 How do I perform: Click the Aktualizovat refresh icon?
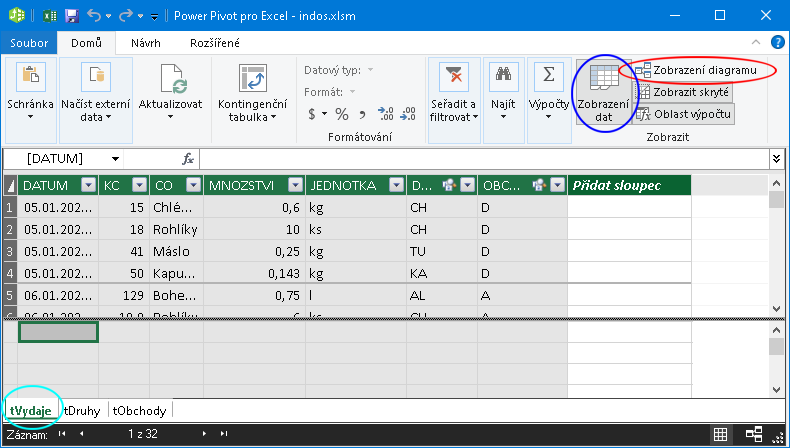tap(171, 78)
